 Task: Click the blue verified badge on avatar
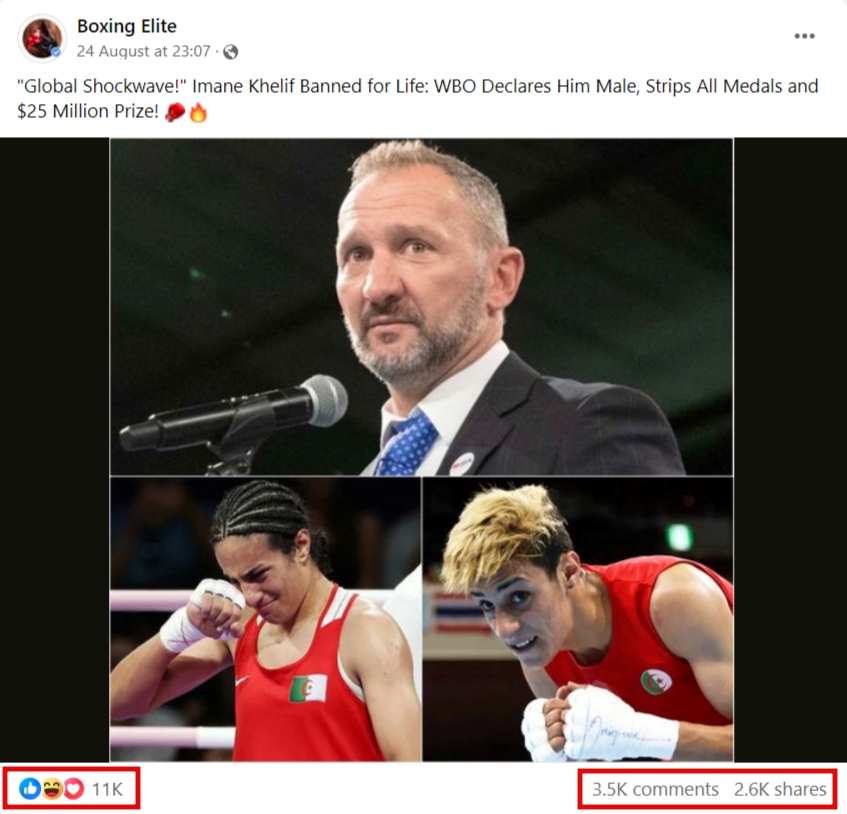click(56, 52)
